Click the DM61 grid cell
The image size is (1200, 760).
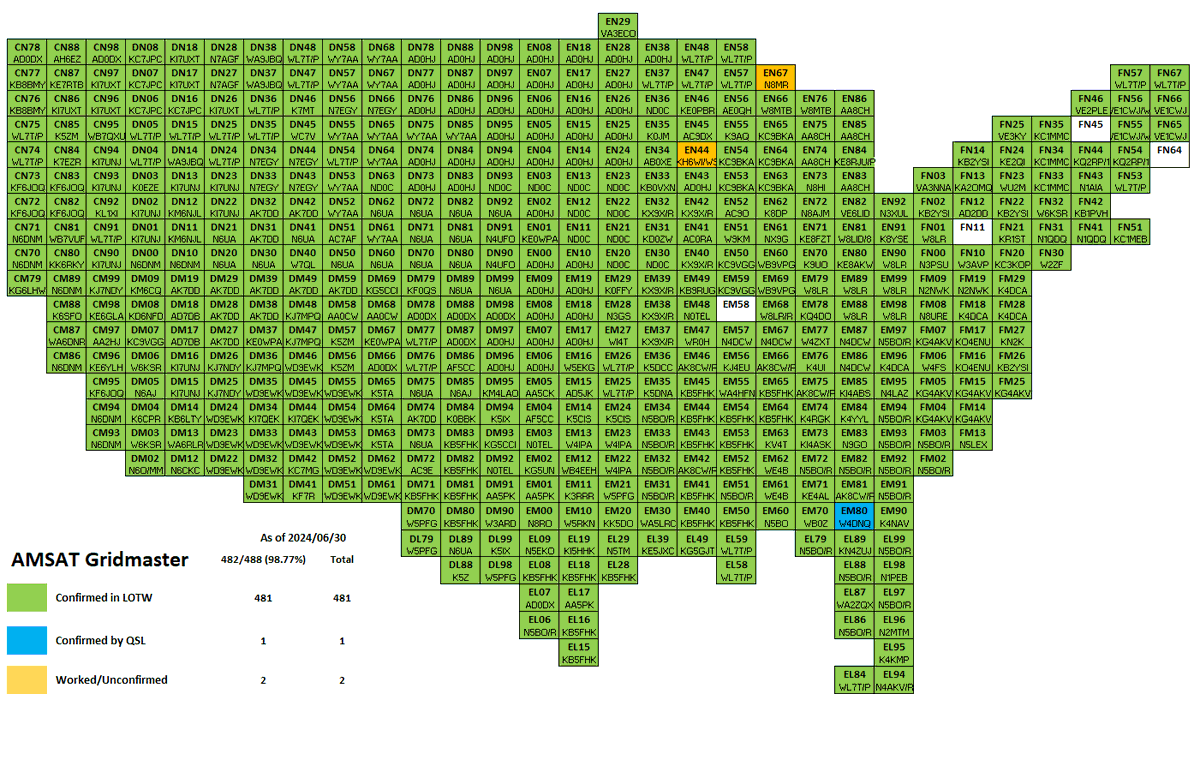(382, 491)
